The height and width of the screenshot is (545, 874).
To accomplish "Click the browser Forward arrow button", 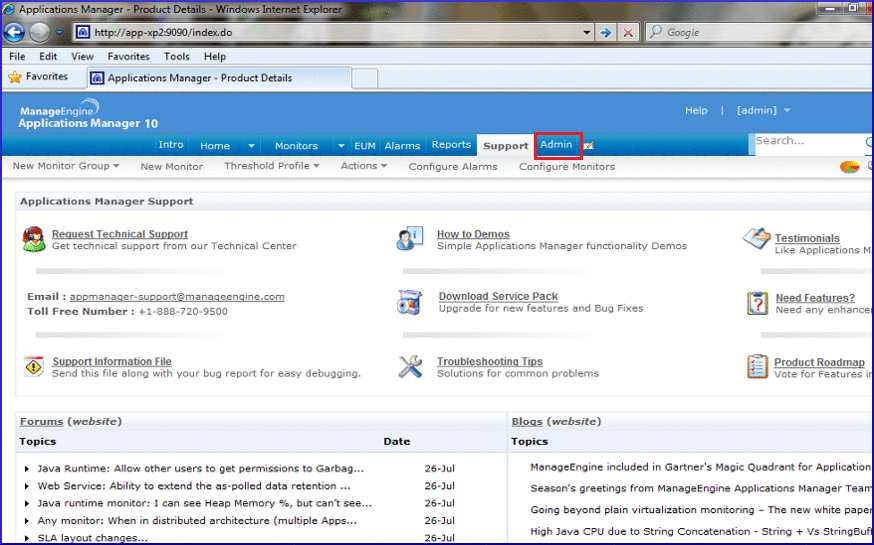I will (x=40, y=32).
